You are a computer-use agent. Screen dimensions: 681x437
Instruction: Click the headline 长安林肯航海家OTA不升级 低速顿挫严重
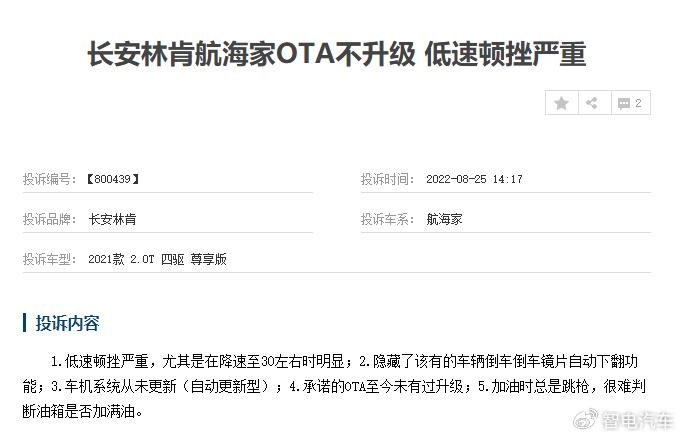click(x=337, y=54)
